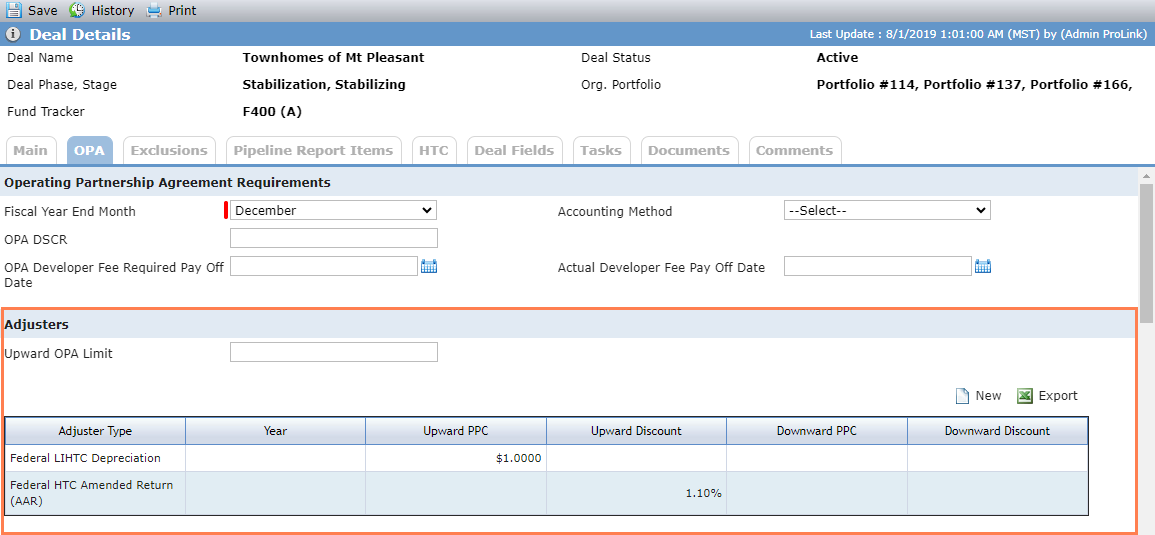Click the $1.0000 Upward PPC value
Viewport: 1155px width, 535px height.
tap(519, 458)
